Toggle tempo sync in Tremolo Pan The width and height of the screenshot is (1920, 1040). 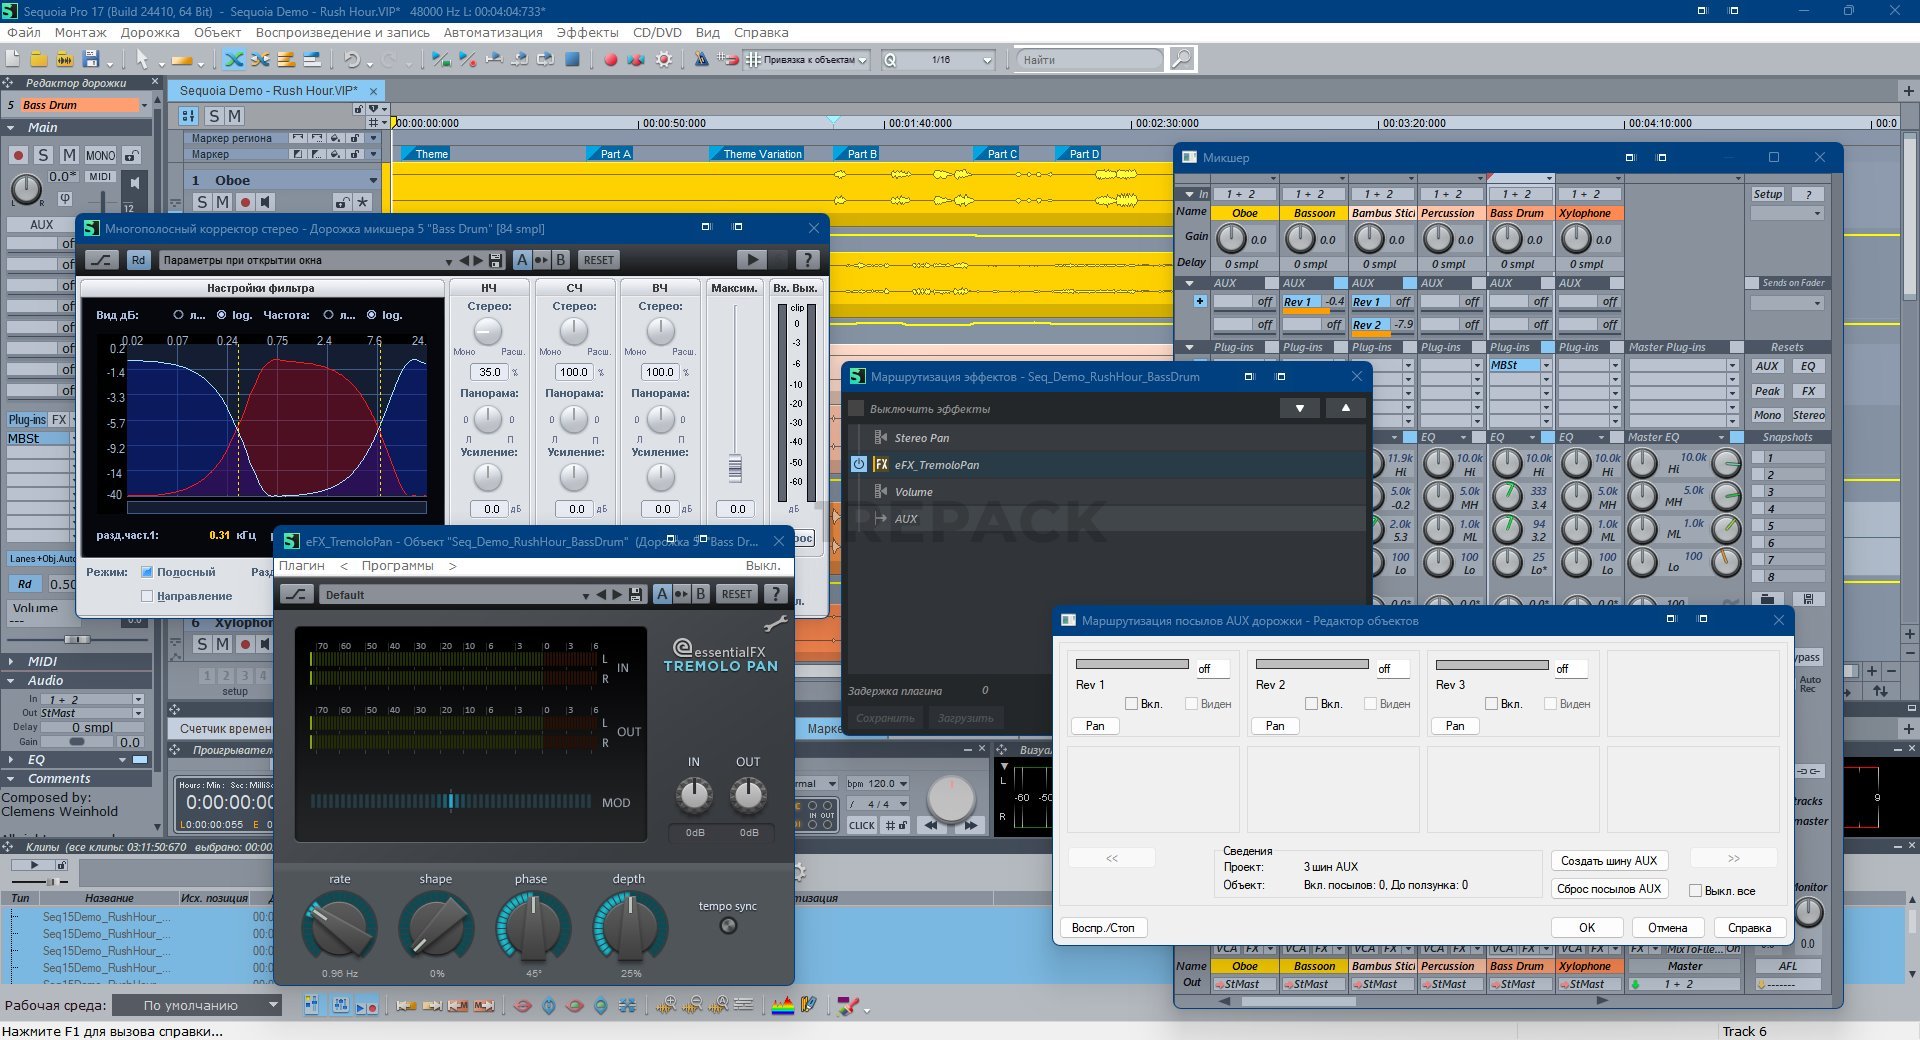click(x=728, y=926)
